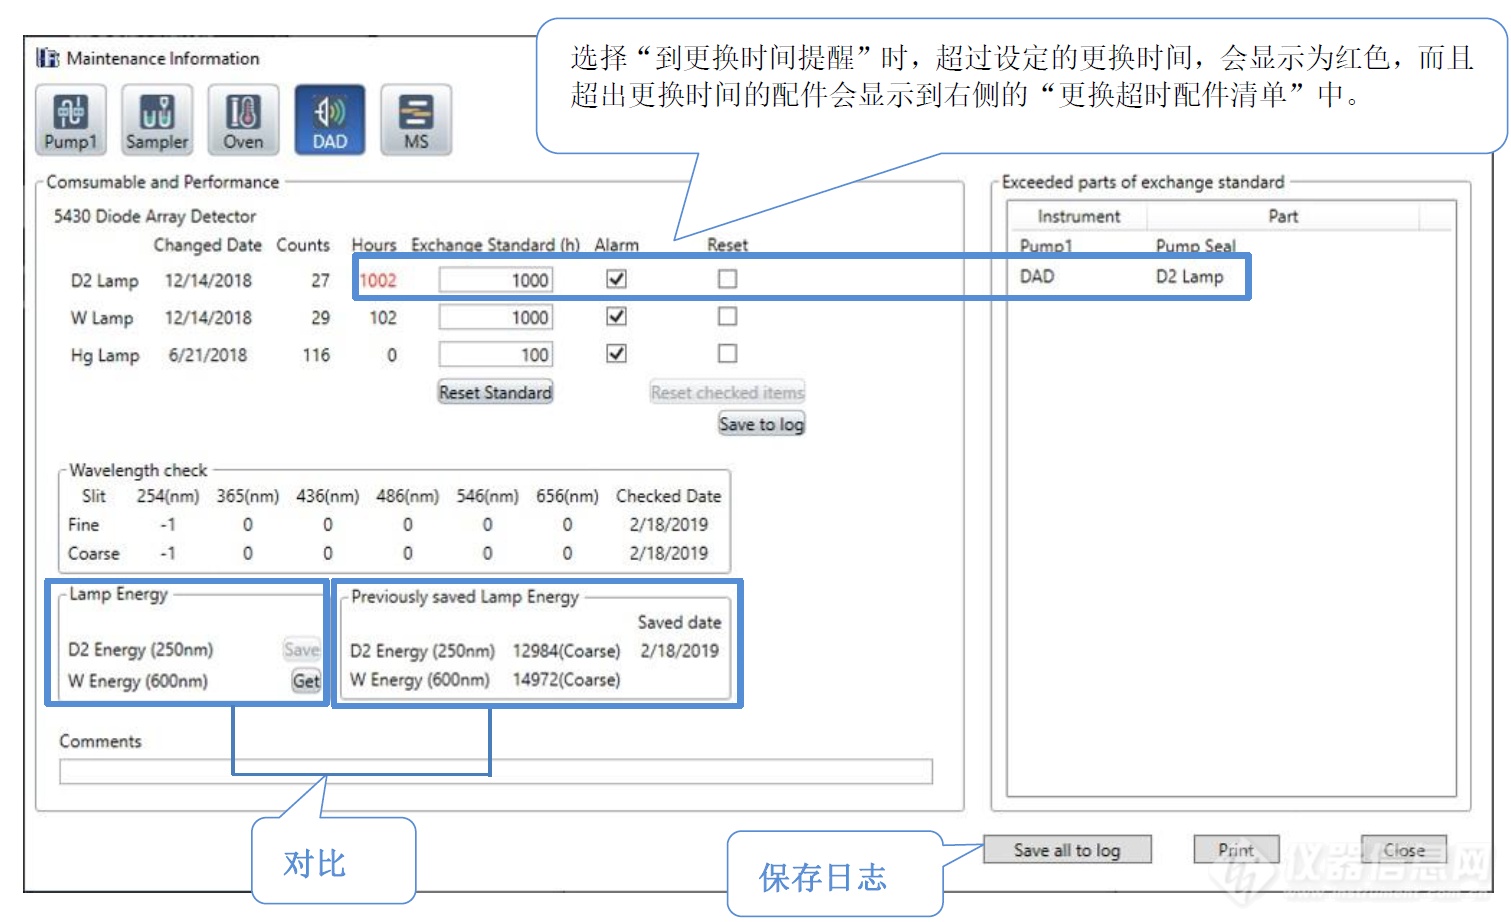
Task: Click the saved W Energy value 14972(Coarse)
Action: click(x=566, y=680)
